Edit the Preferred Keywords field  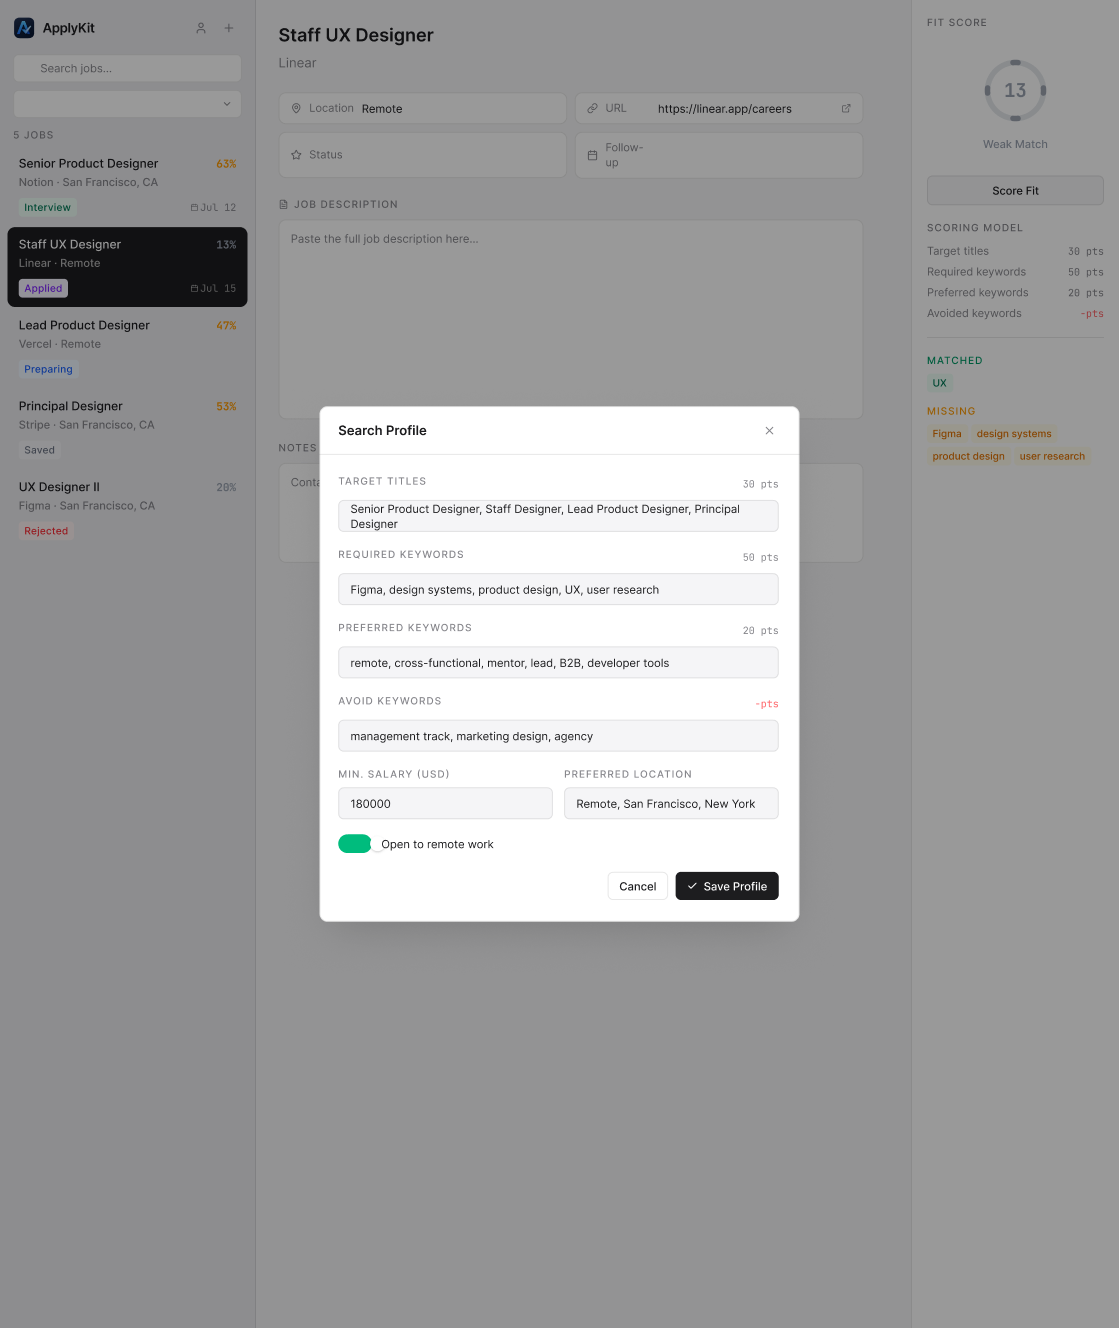558,662
